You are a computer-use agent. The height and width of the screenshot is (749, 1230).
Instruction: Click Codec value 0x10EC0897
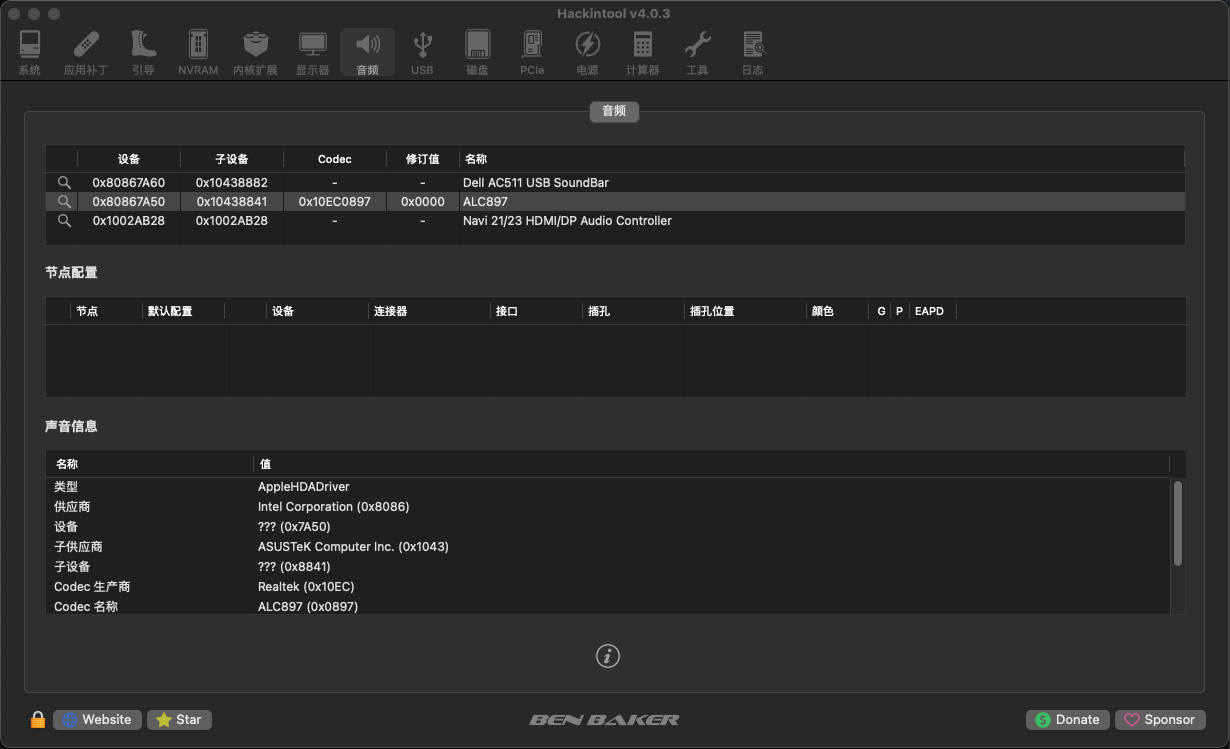(x=335, y=202)
